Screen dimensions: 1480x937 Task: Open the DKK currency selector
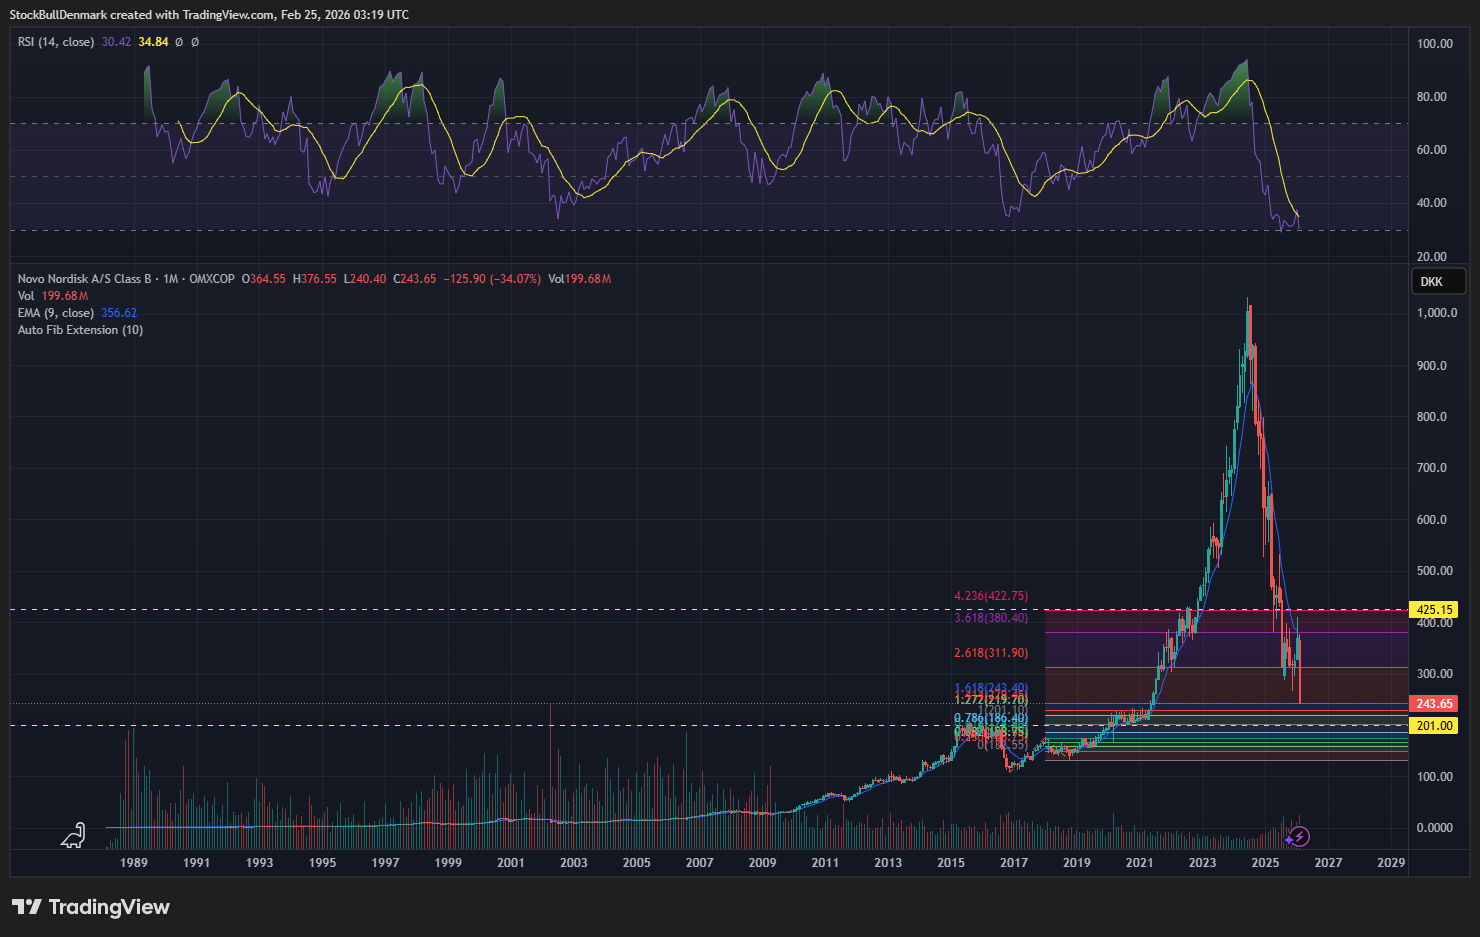tap(1438, 281)
